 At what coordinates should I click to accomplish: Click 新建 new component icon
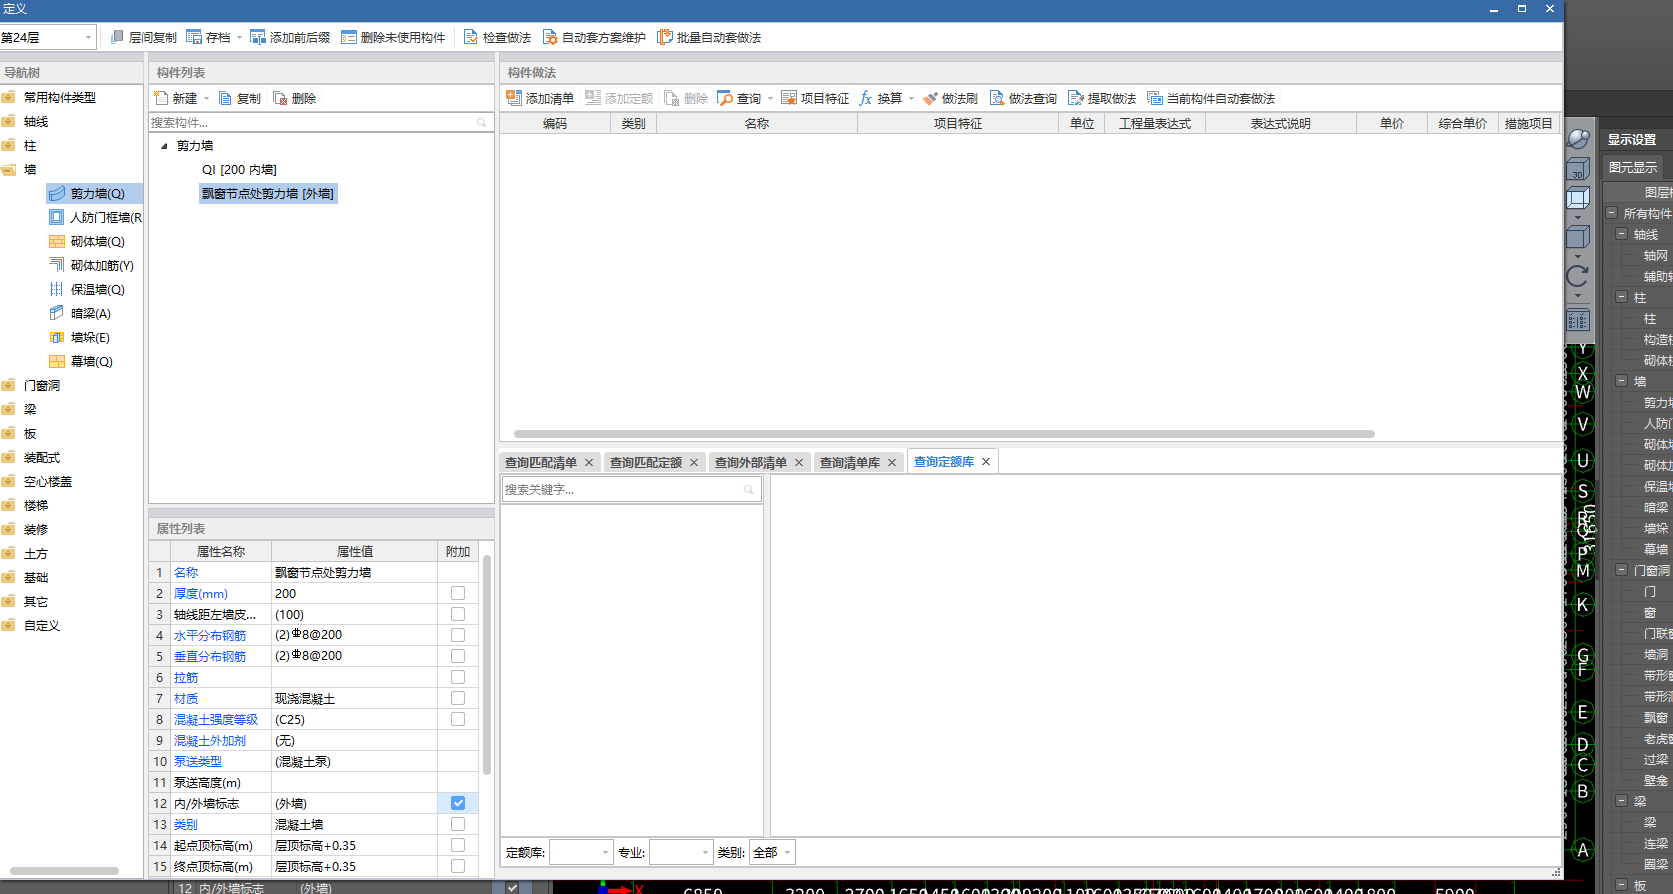161,98
